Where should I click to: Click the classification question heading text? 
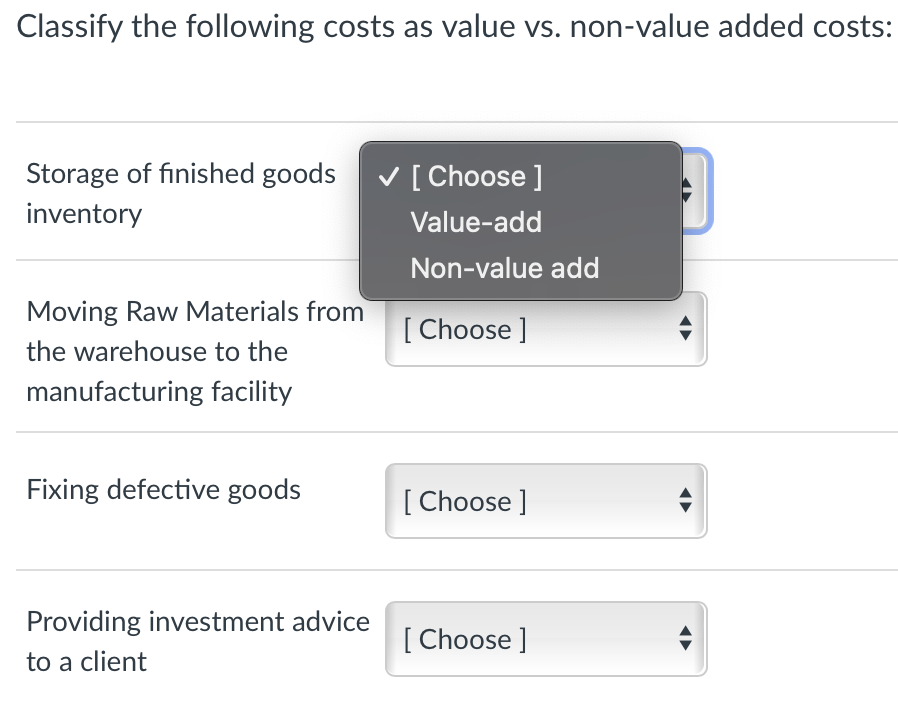pos(449,26)
